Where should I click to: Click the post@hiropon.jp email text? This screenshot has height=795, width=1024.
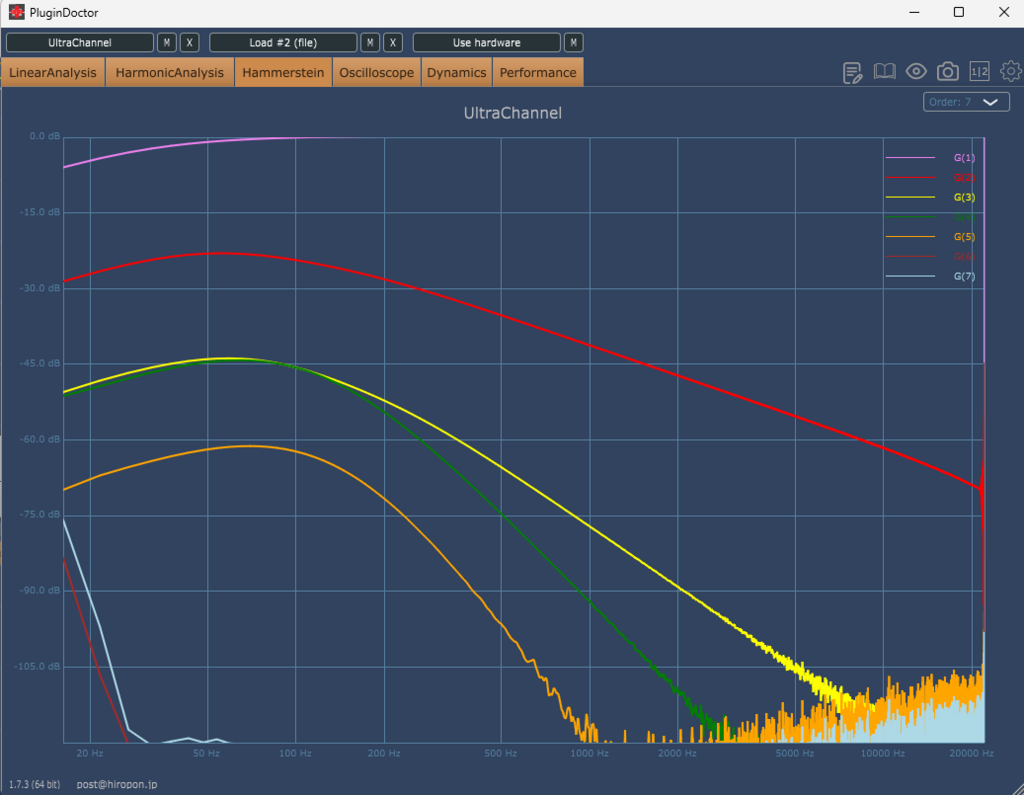pos(117,784)
